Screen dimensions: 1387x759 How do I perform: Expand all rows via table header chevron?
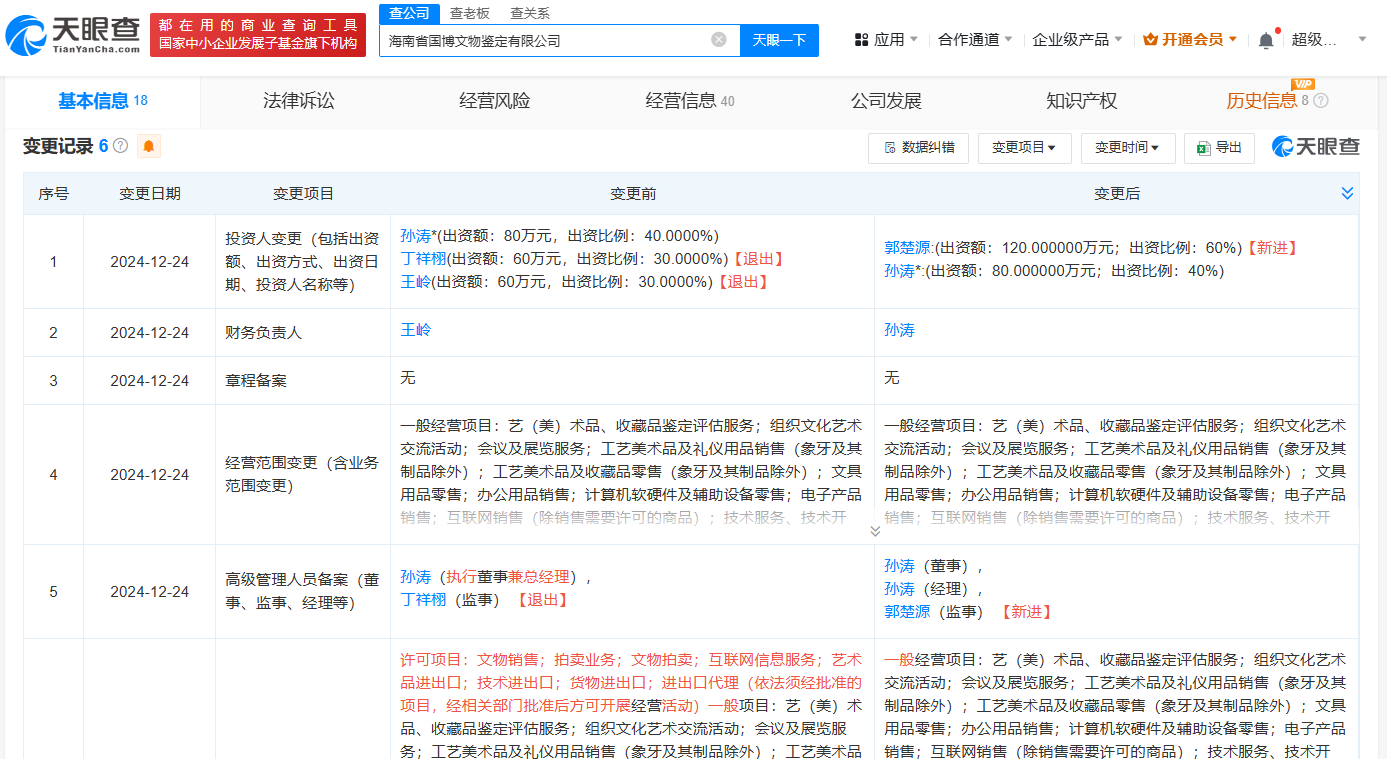(x=1347, y=193)
